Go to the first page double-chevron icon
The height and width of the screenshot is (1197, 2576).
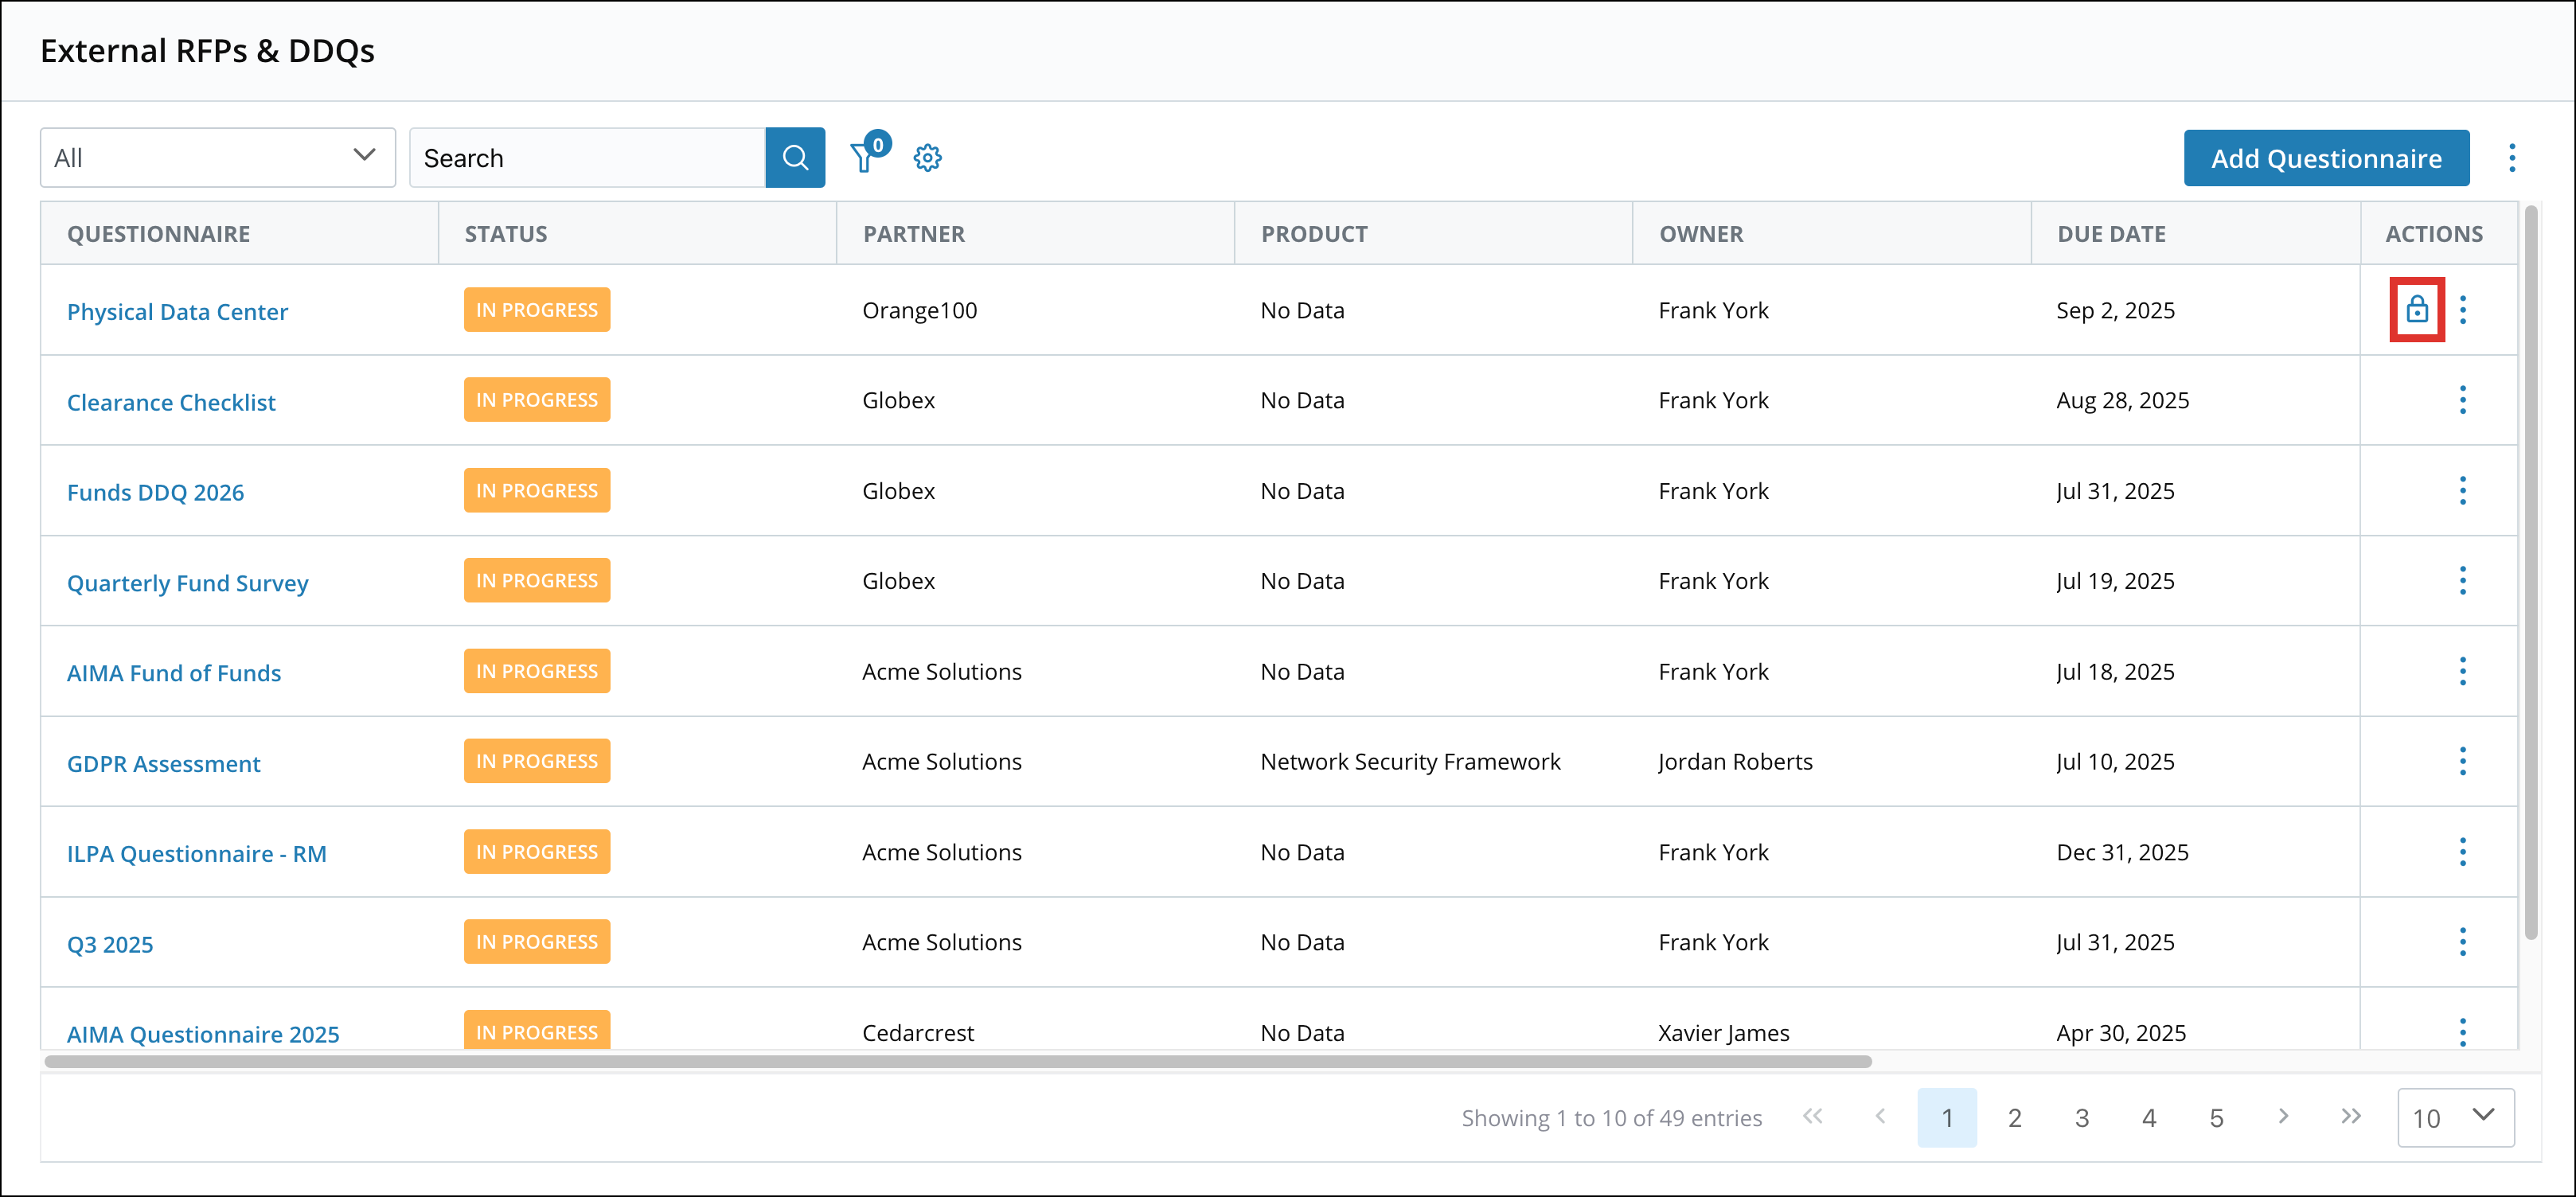tap(1813, 1117)
